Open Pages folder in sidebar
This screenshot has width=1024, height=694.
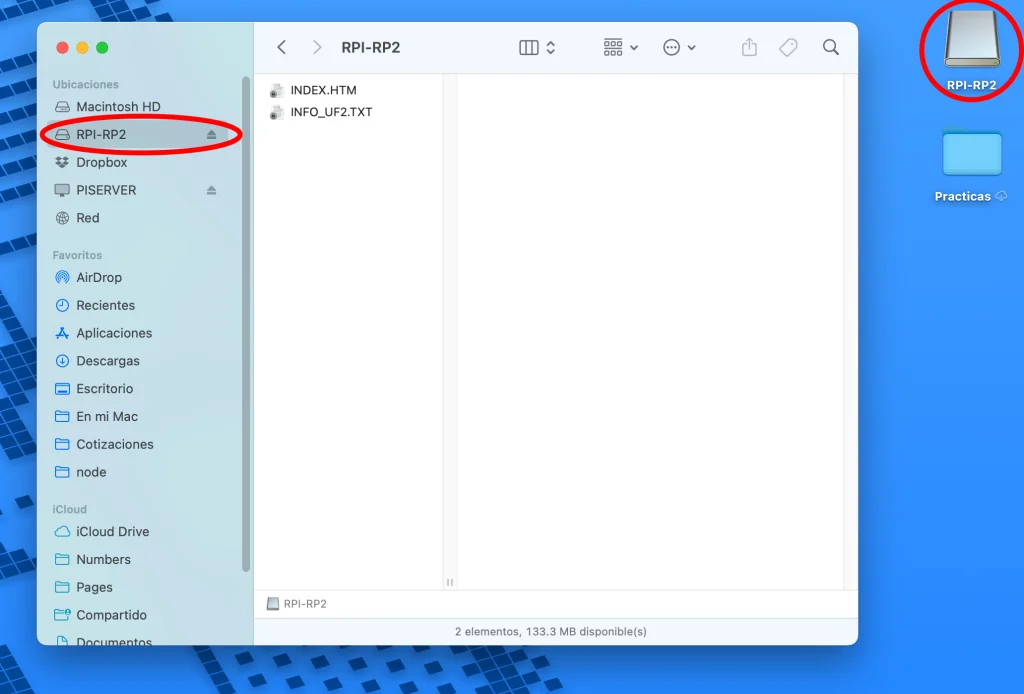point(140,587)
